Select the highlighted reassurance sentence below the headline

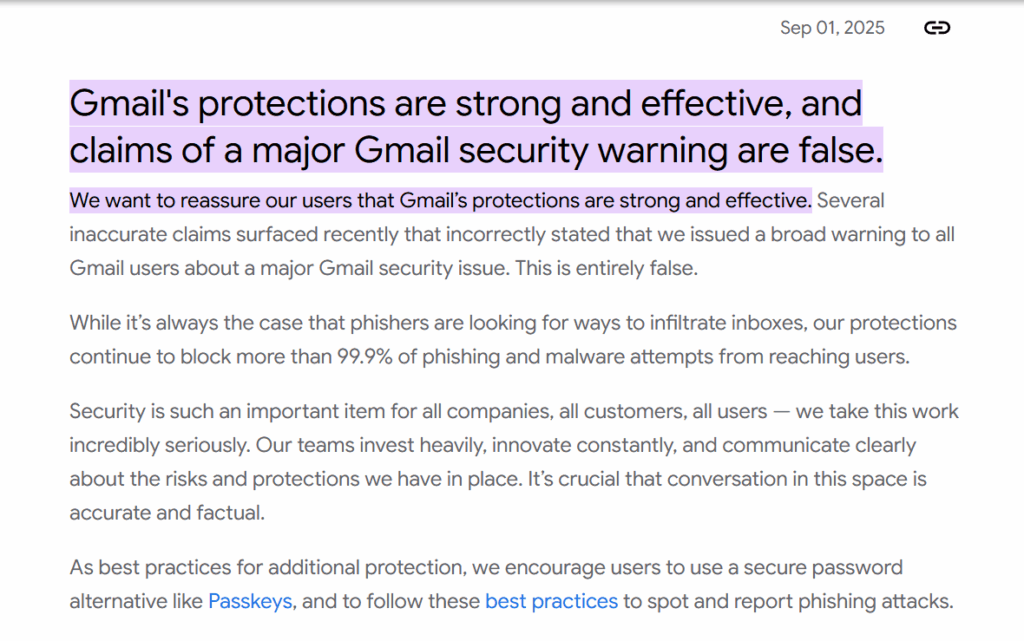coord(440,200)
